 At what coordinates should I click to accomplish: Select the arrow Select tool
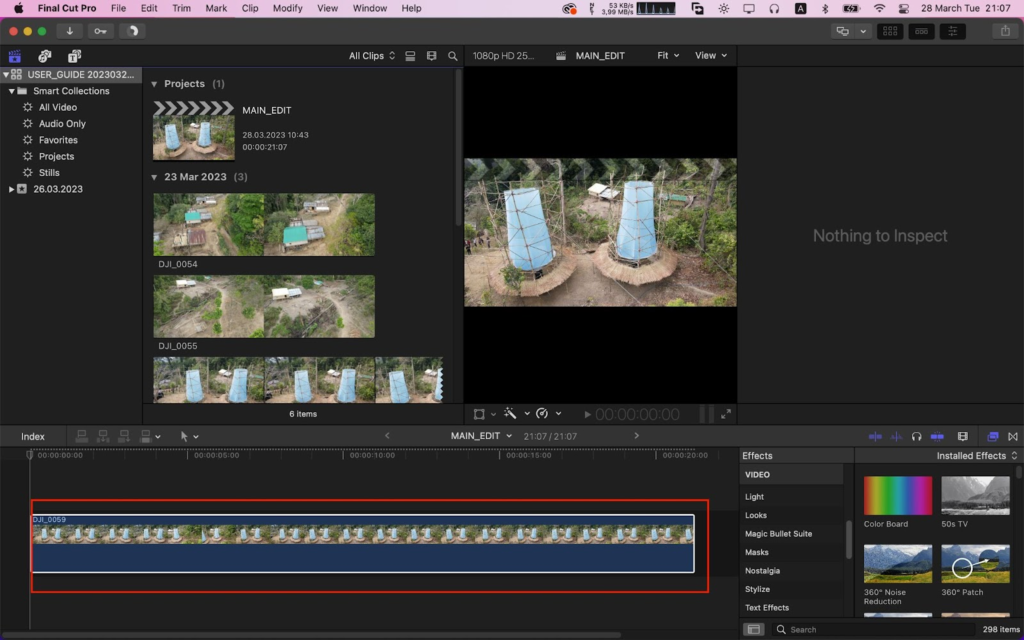click(184, 436)
